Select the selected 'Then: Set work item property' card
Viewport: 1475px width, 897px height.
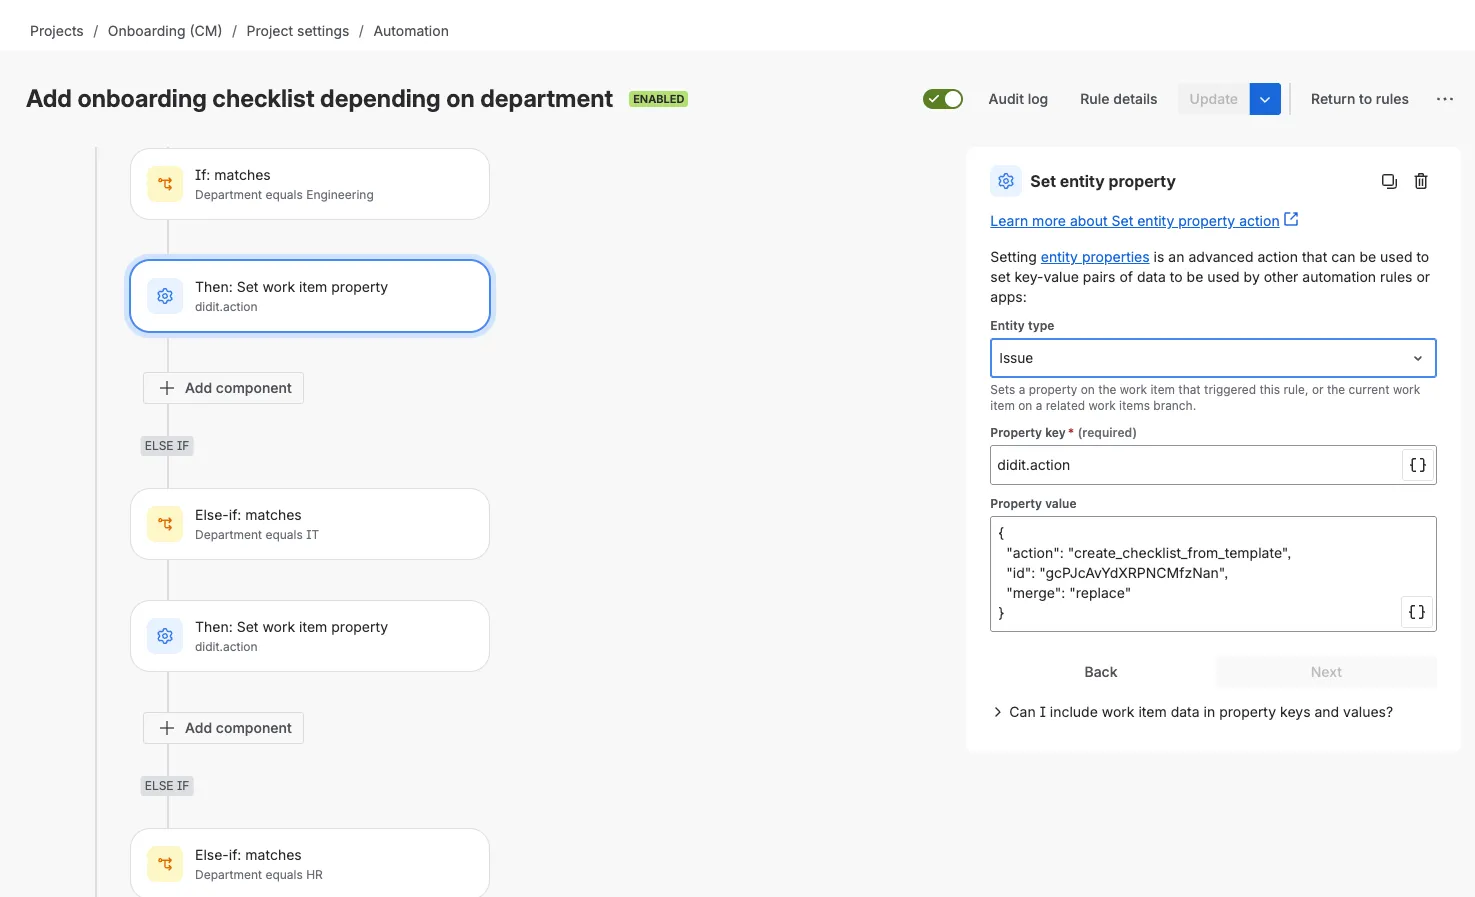tap(310, 296)
